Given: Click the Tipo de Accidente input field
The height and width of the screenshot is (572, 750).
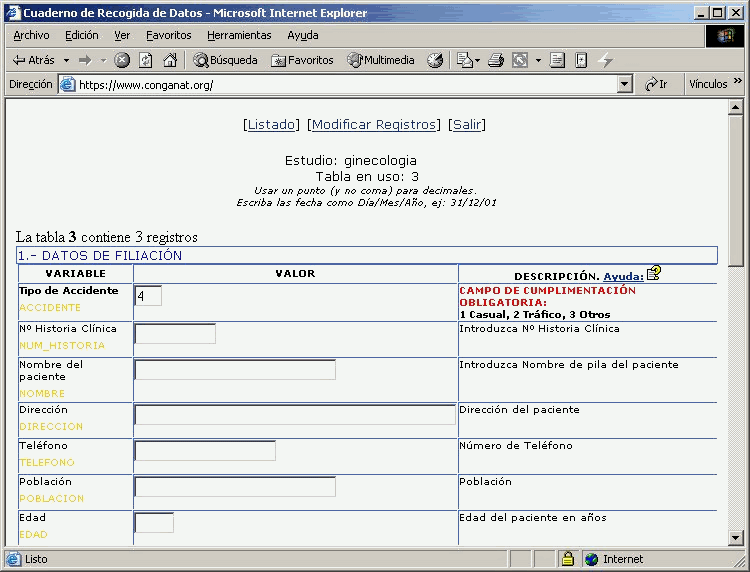Looking at the screenshot, I should [148, 296].
